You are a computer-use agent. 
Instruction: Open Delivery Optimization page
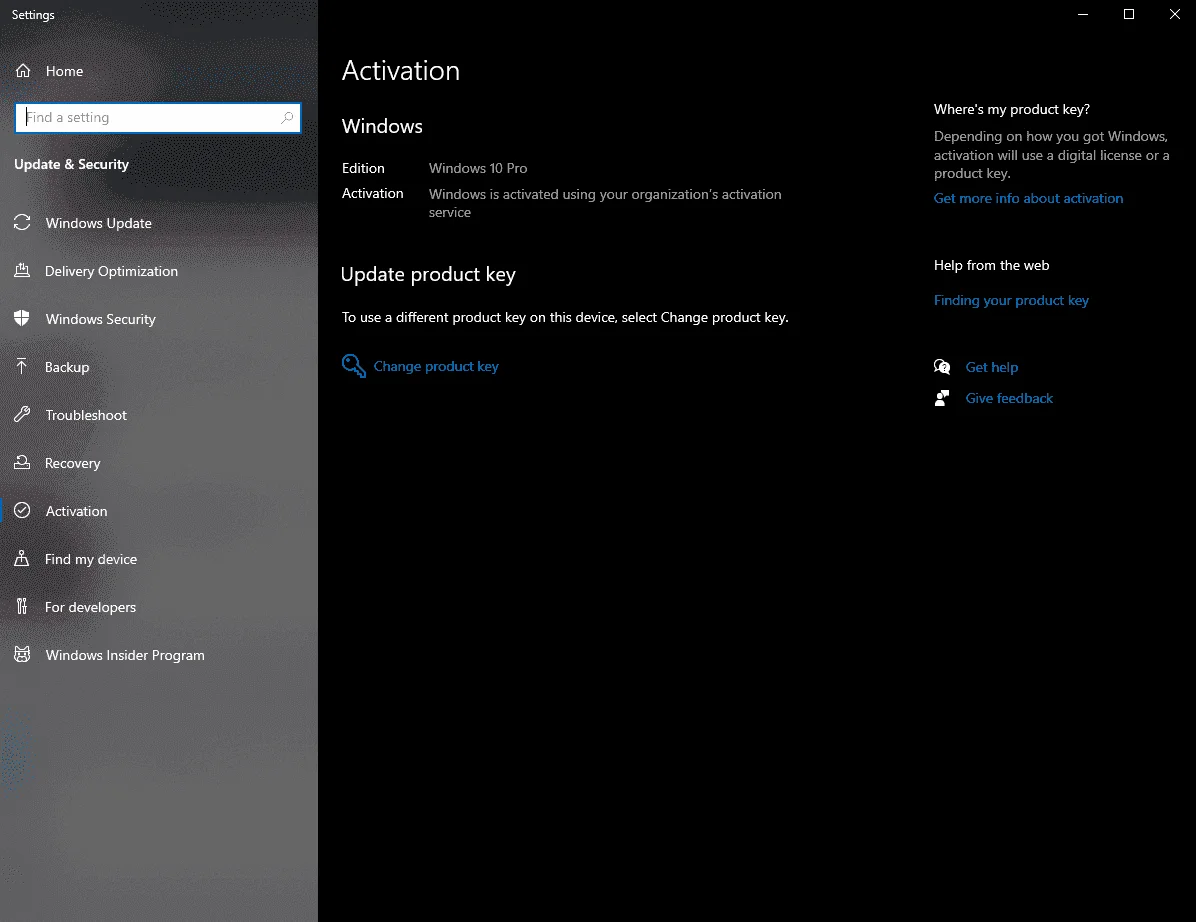pyautogui.click(x=159, y=271)
